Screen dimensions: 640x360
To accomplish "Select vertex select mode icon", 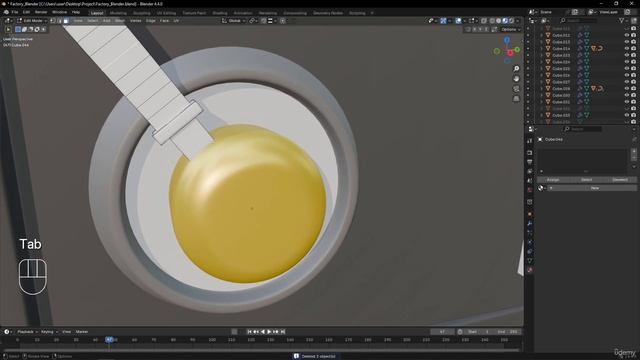I will pos(53,20).
